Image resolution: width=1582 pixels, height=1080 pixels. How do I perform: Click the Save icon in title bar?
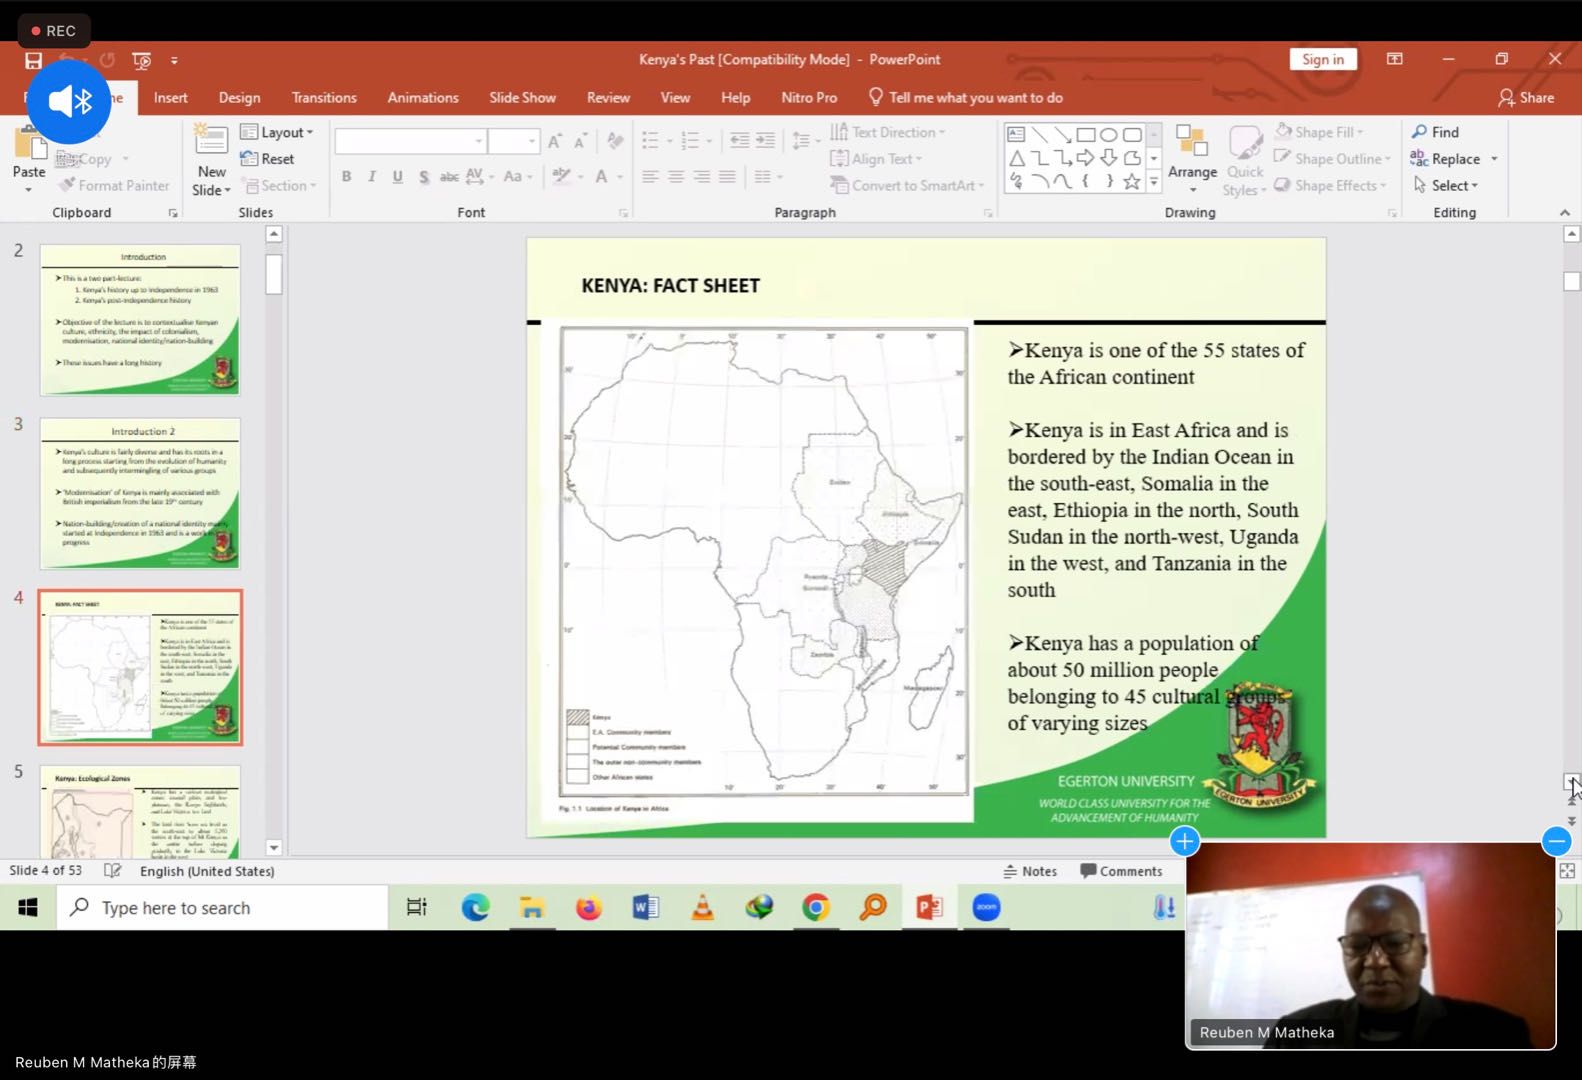(x=33, y=60)
